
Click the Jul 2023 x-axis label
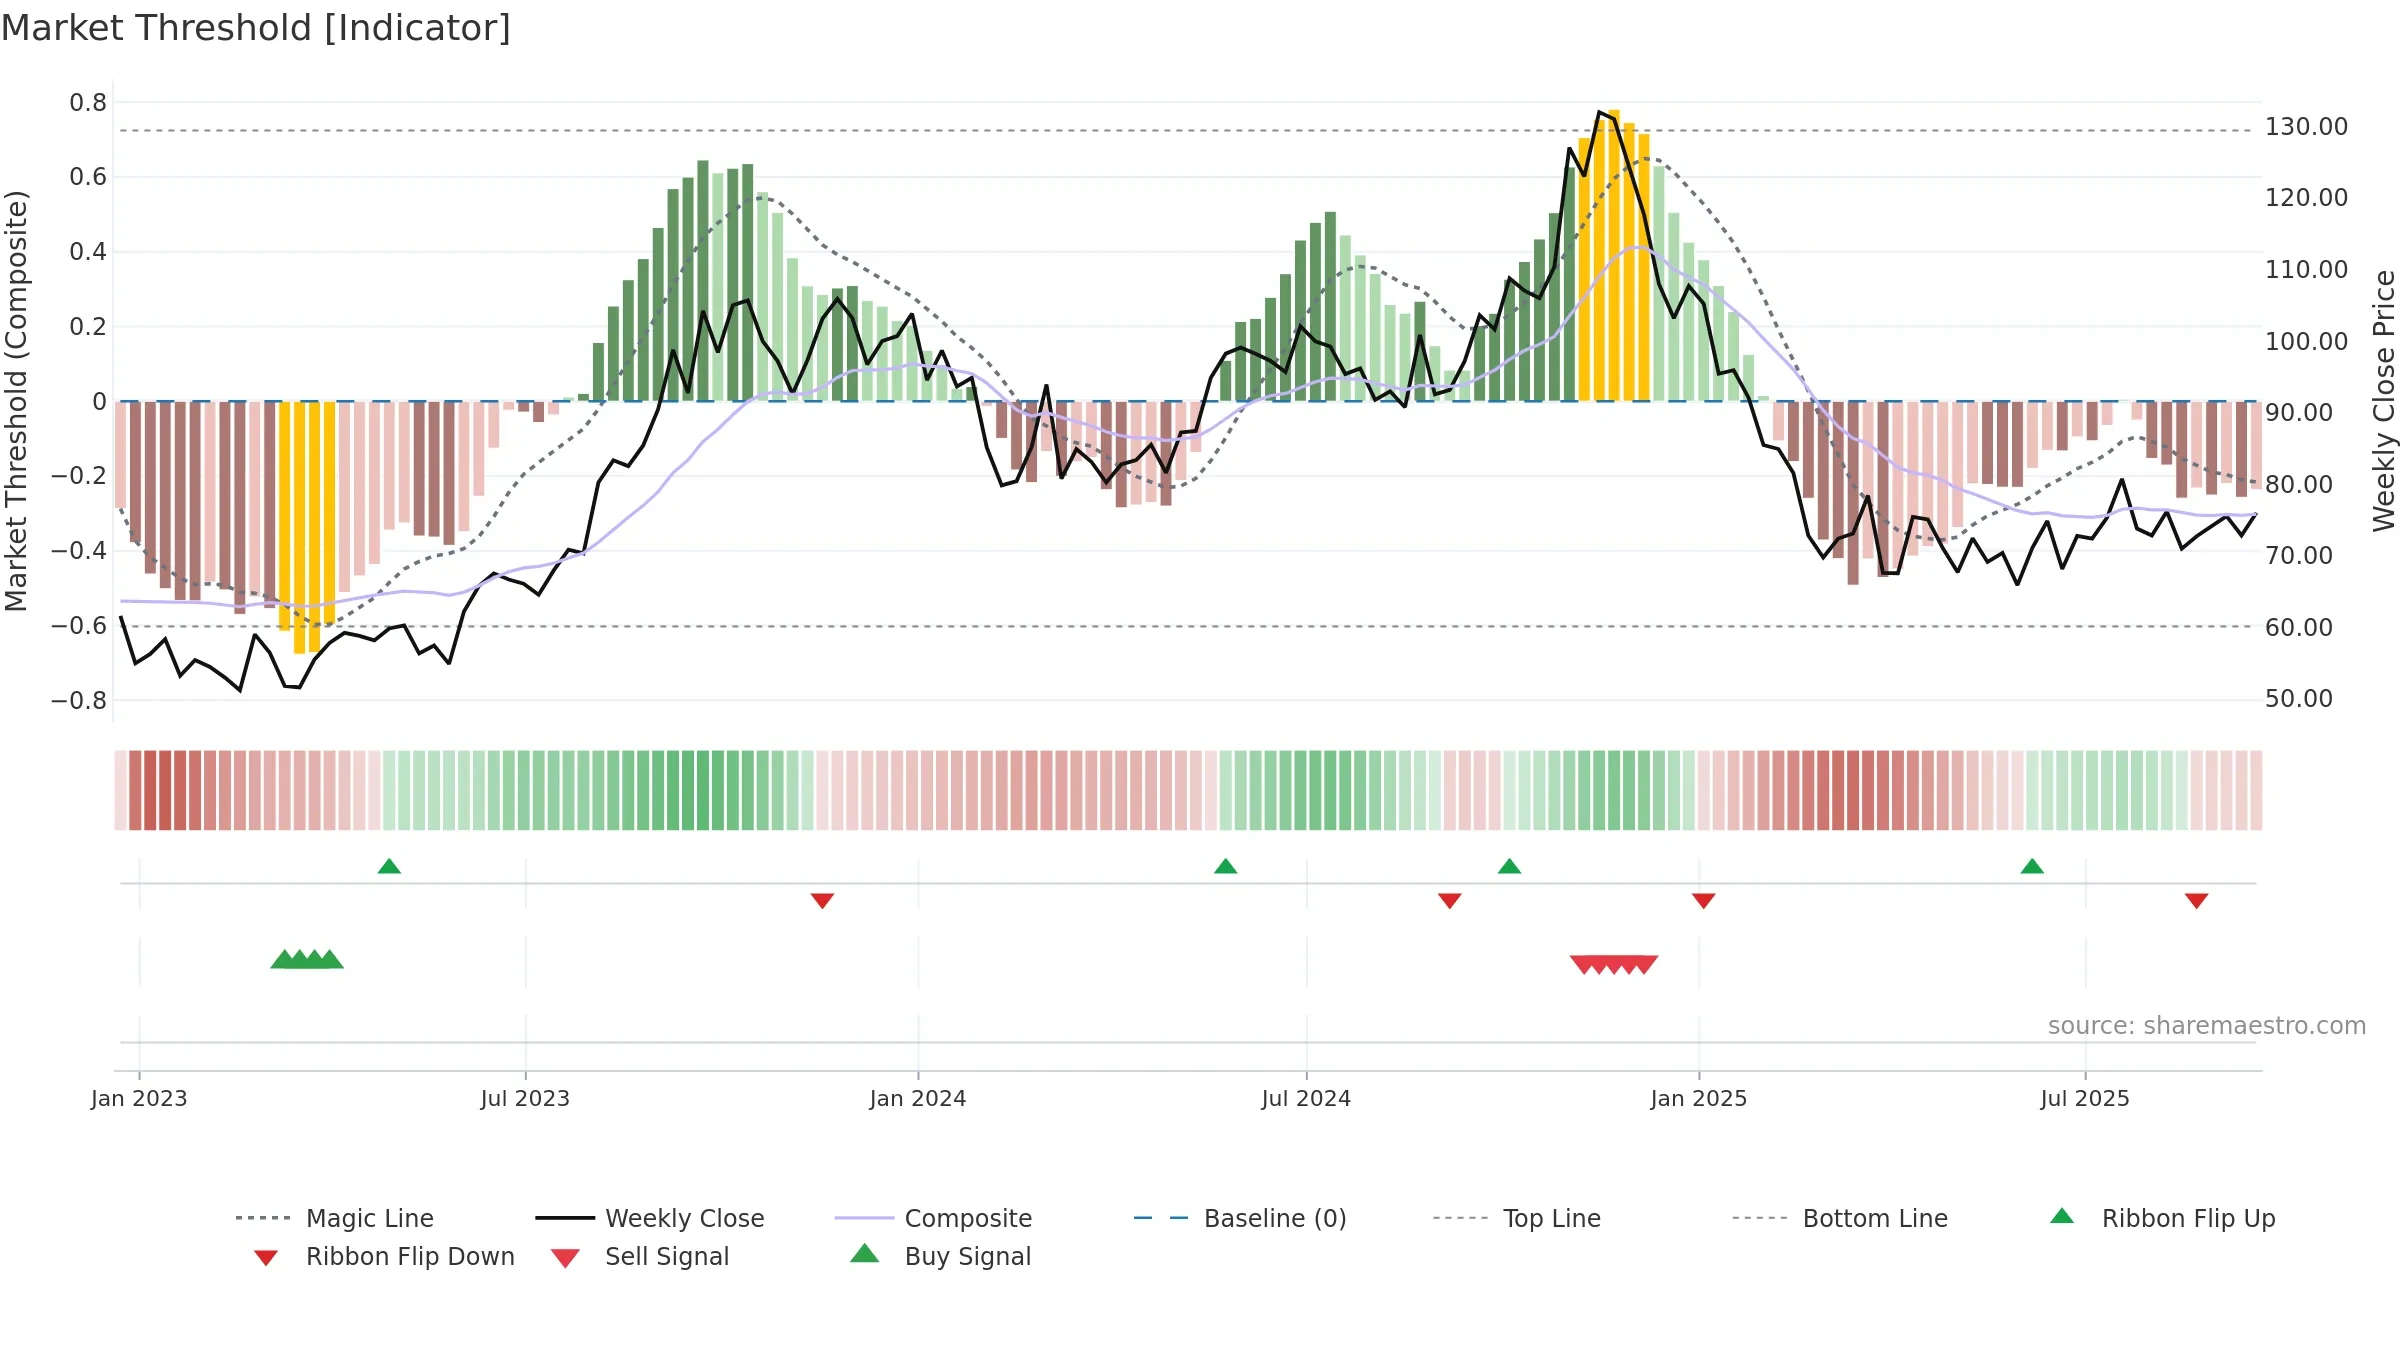(x=525, y=1099)
